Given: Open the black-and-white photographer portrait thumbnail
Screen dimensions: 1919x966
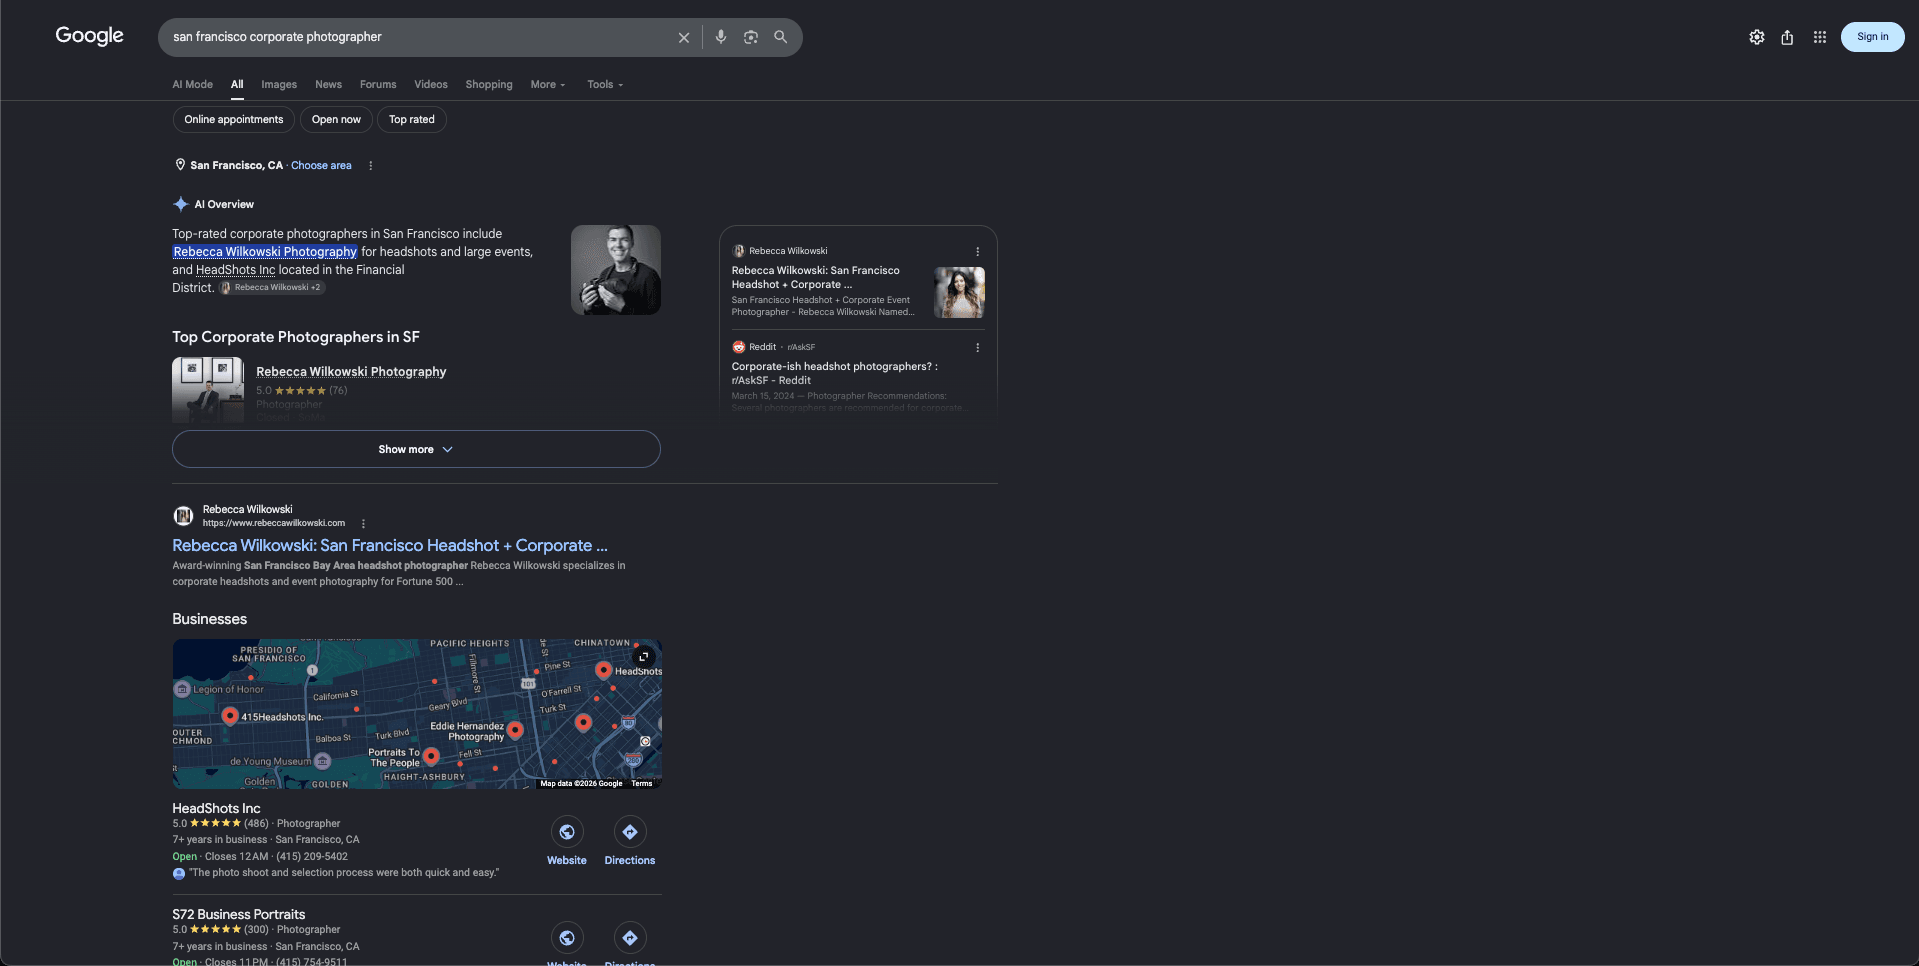Looking at the screenshot, I should pos(616,270).
